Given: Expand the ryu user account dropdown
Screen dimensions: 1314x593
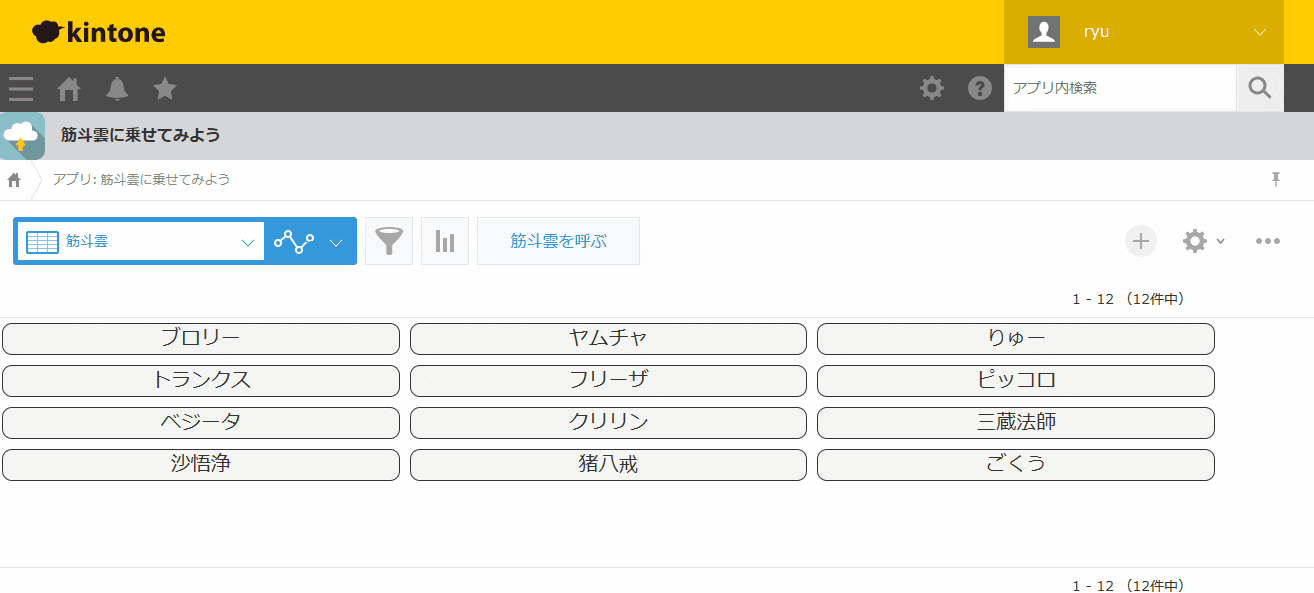Looking at the screenshot, I should coord(1260,32).
